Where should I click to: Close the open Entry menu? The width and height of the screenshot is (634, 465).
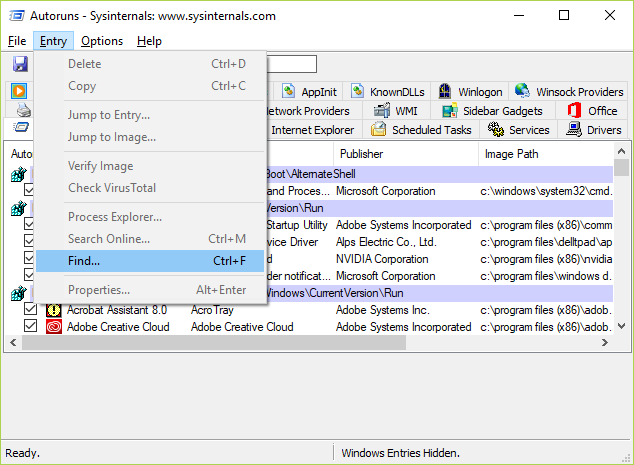[x=53, y=41]
